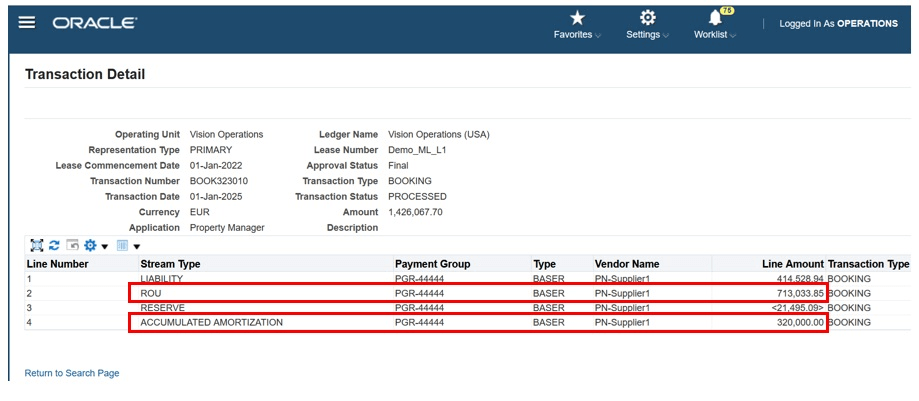Screen dimensions: 919x401
Task: Expand the table settings dropdown arrow
Action: tap(104, 246)
